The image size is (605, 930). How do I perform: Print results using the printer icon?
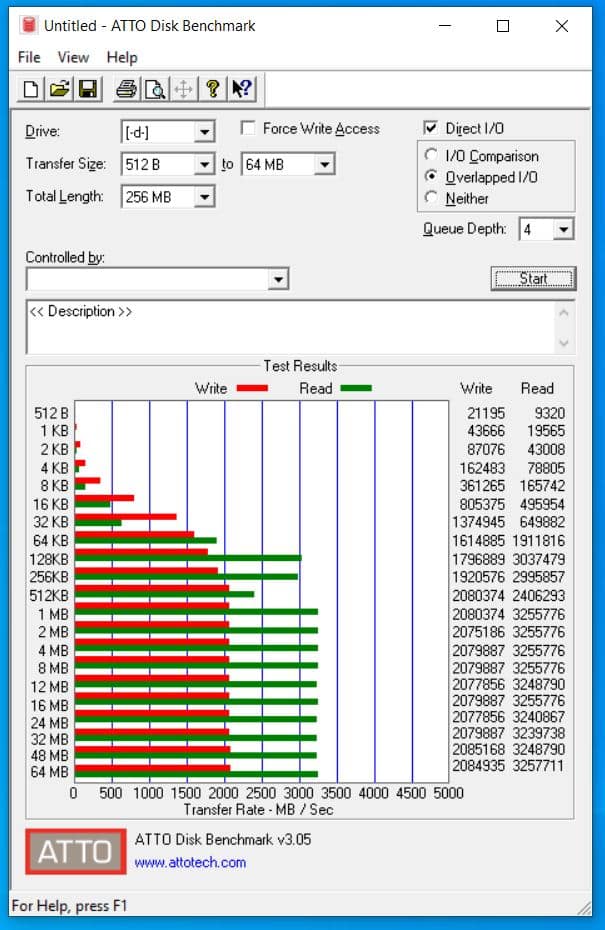[126, 89]
